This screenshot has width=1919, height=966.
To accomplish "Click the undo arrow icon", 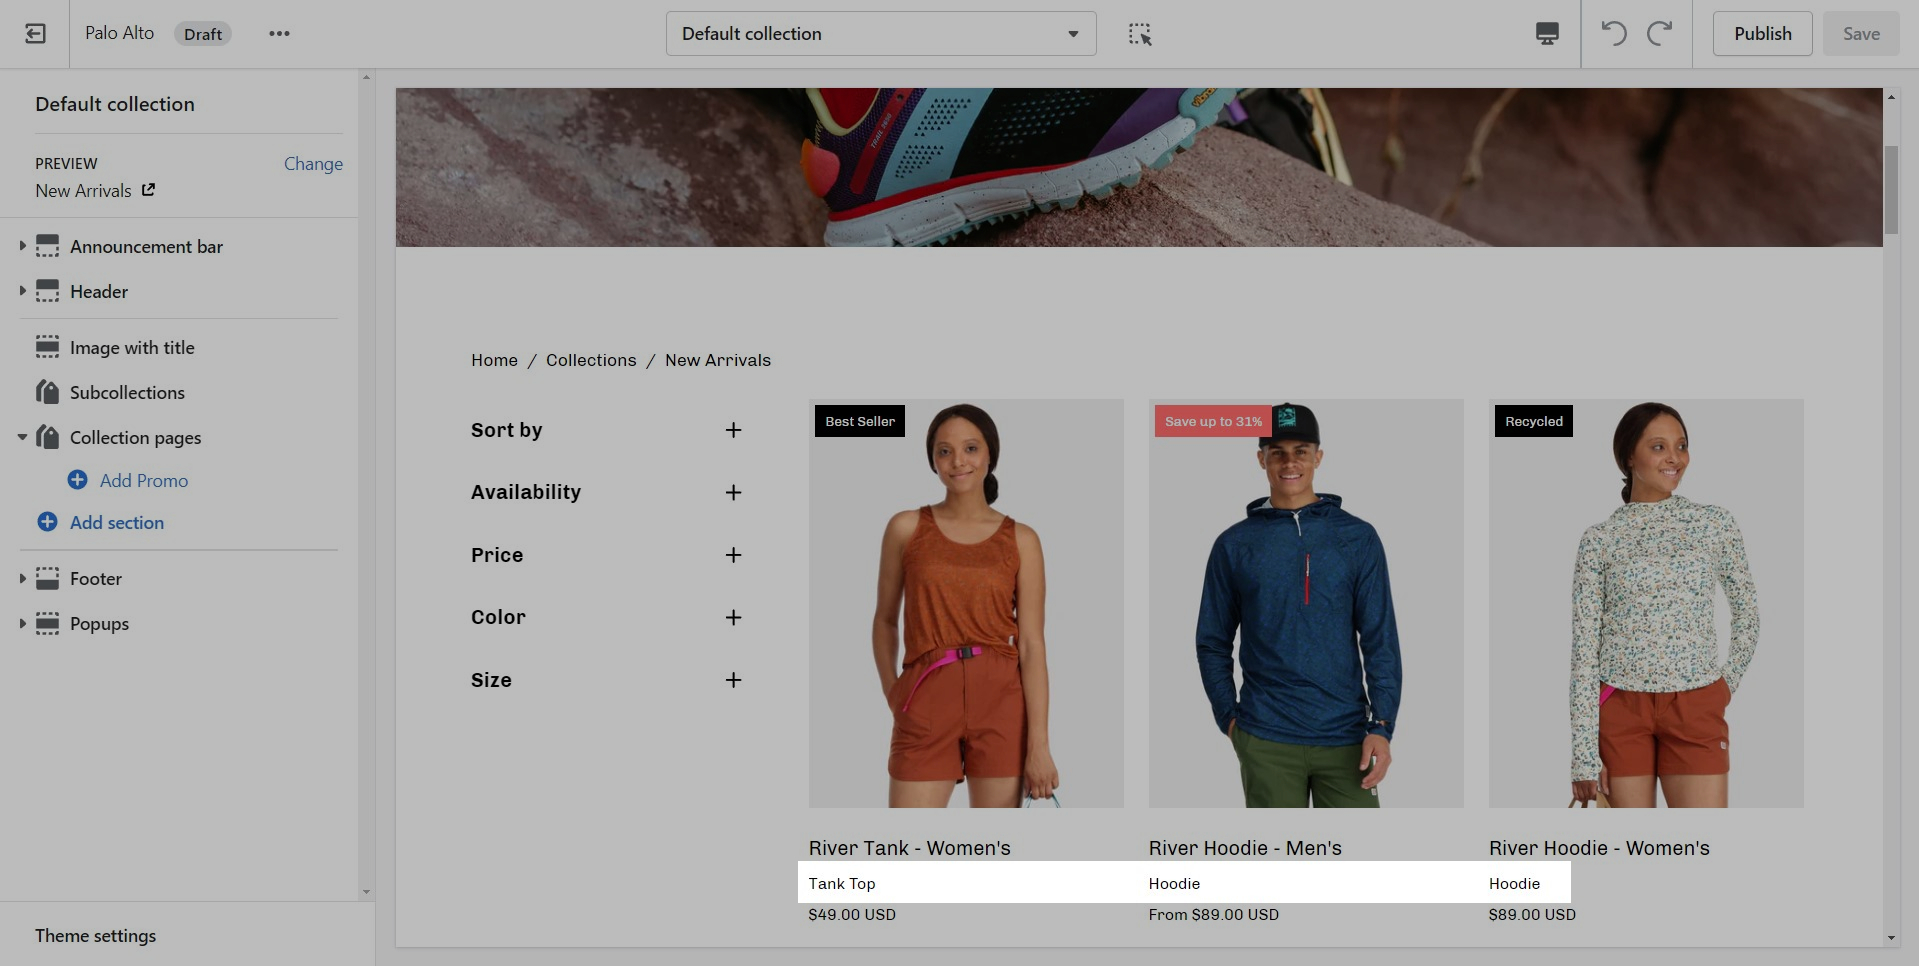I will [1613, 34].
